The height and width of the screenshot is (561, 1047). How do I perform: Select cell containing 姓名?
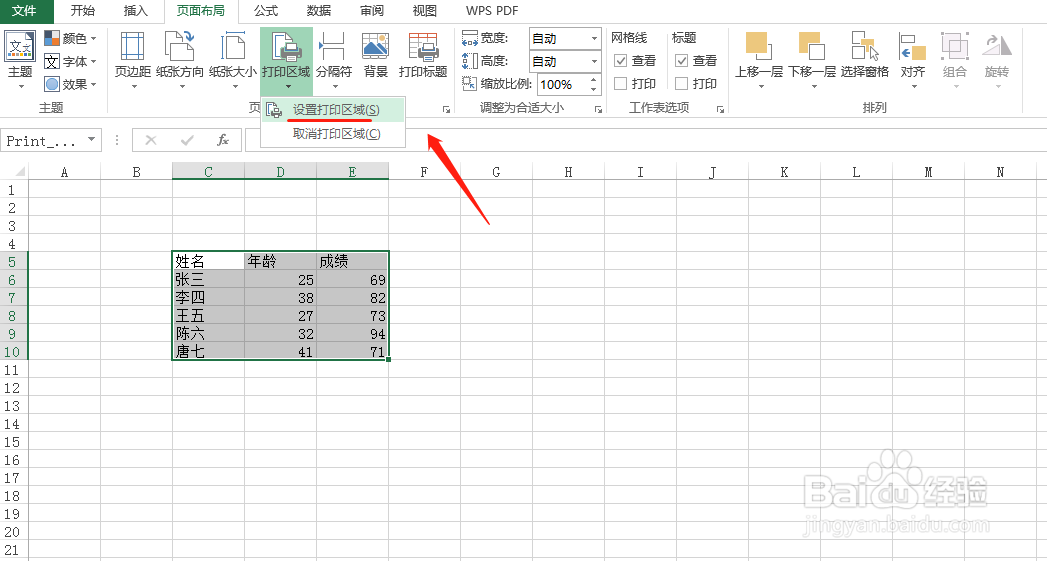click(208, 261)
